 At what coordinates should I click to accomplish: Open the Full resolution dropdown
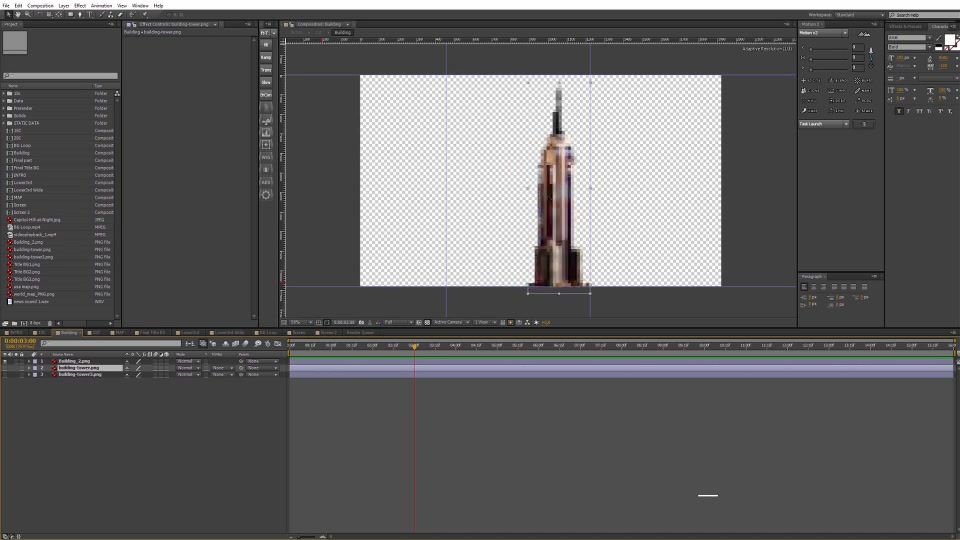(398, 322)
